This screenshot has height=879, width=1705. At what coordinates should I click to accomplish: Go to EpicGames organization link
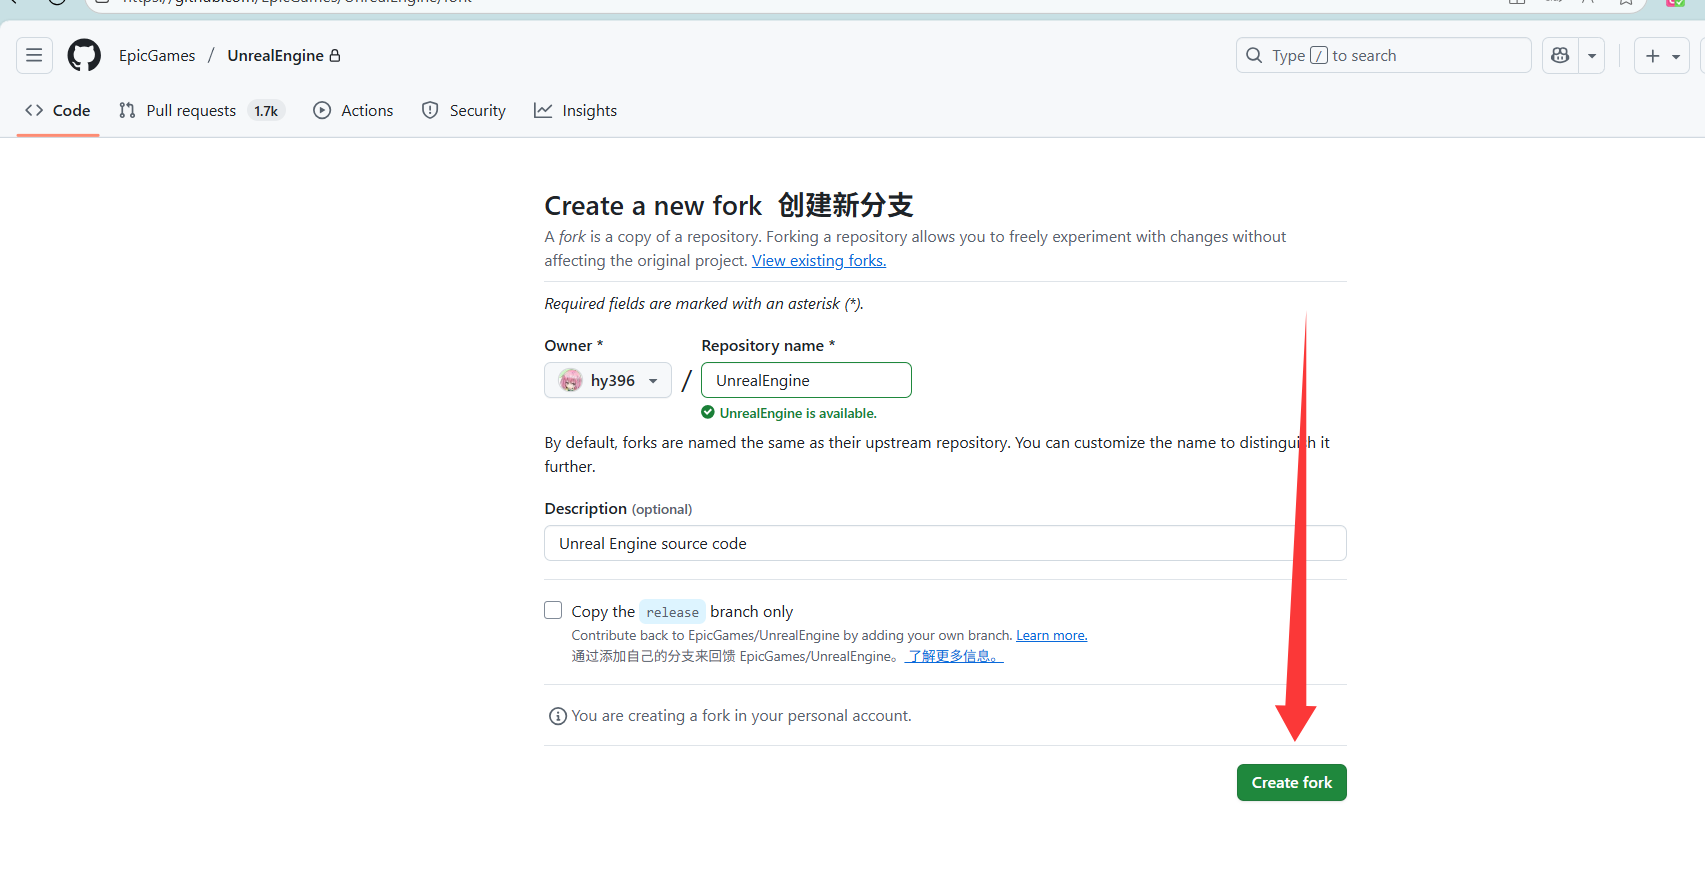pyautogui.click(x=157, y=56)
